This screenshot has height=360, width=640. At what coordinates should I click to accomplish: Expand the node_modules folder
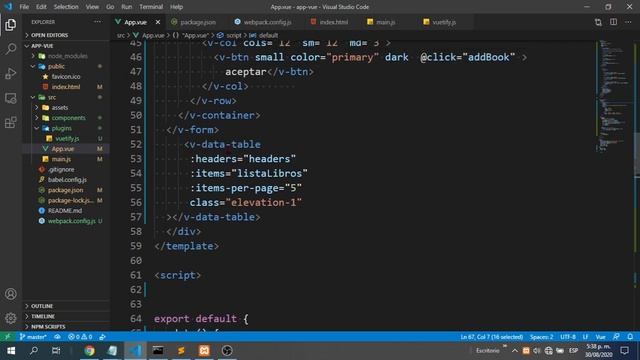(67, 56)
